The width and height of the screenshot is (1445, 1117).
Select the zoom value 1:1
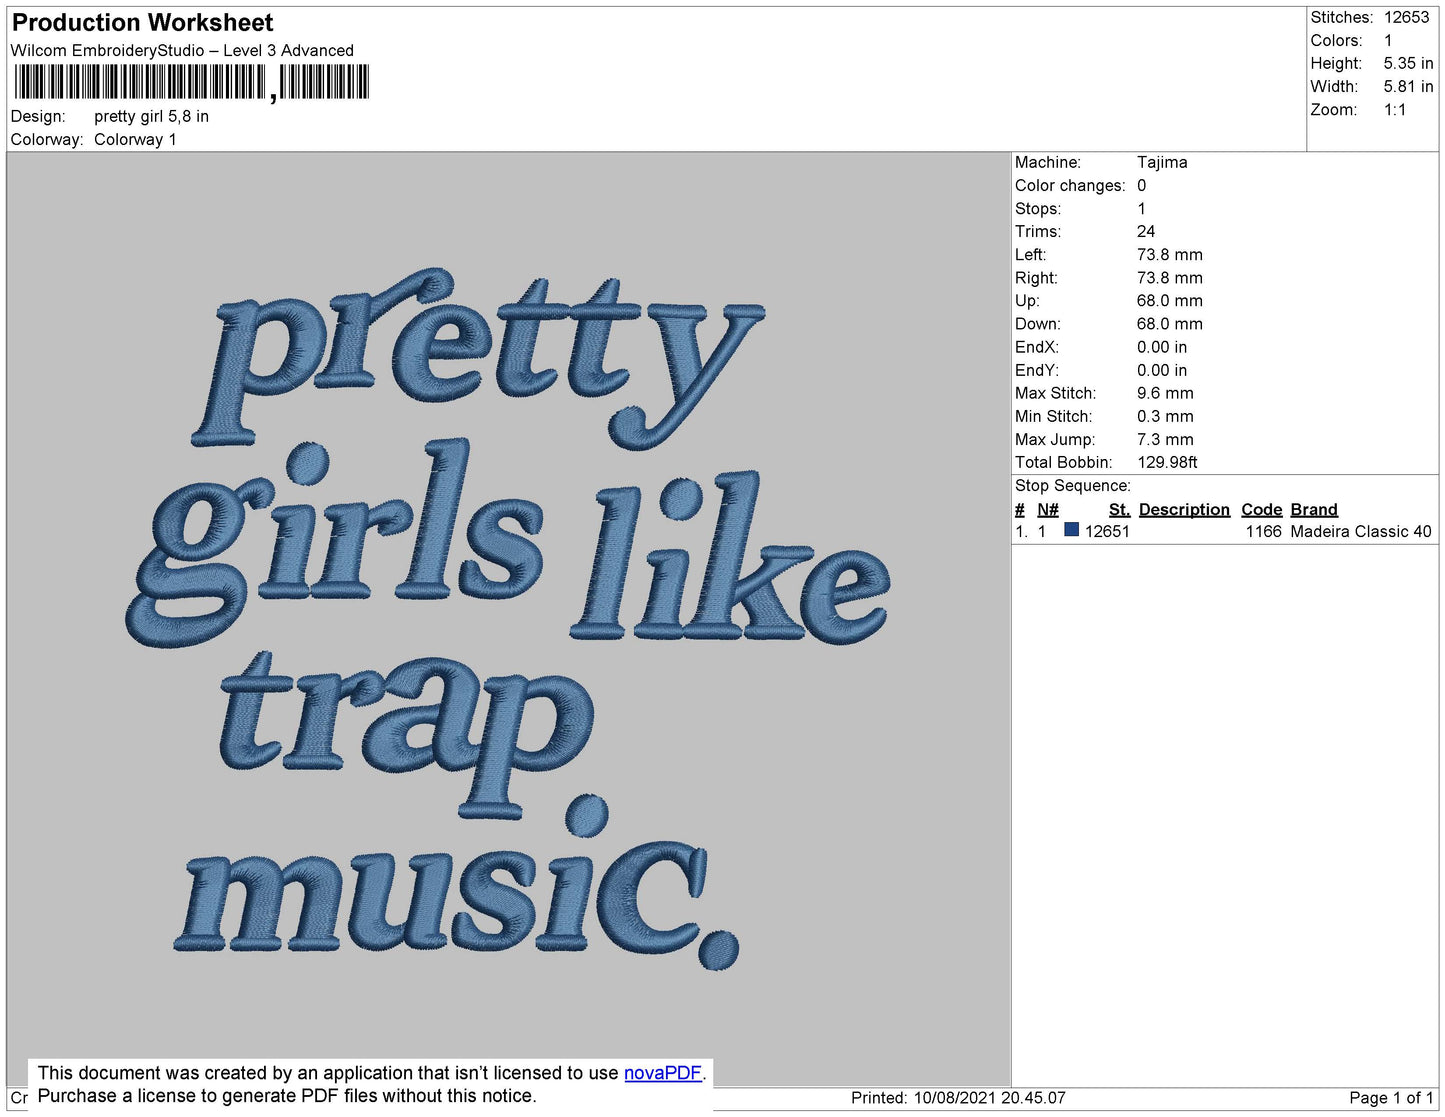(1395, 110)
